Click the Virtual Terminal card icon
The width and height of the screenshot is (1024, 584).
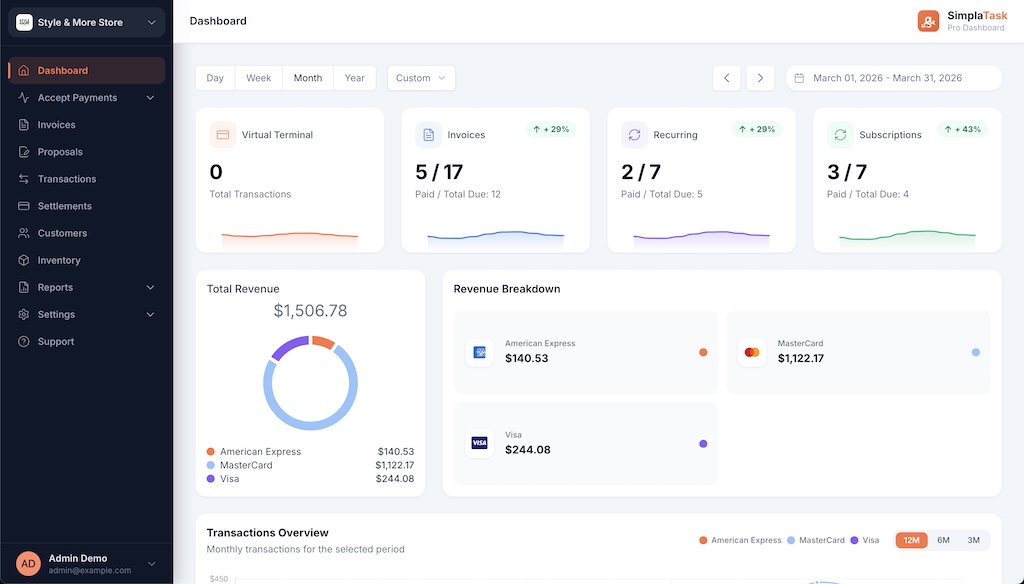(223, 135)
